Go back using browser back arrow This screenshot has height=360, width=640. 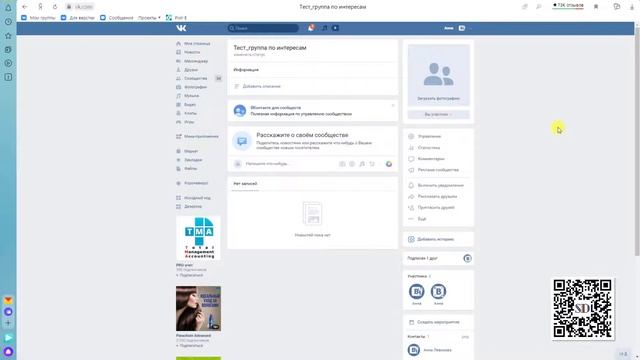[x=25, y=7]
